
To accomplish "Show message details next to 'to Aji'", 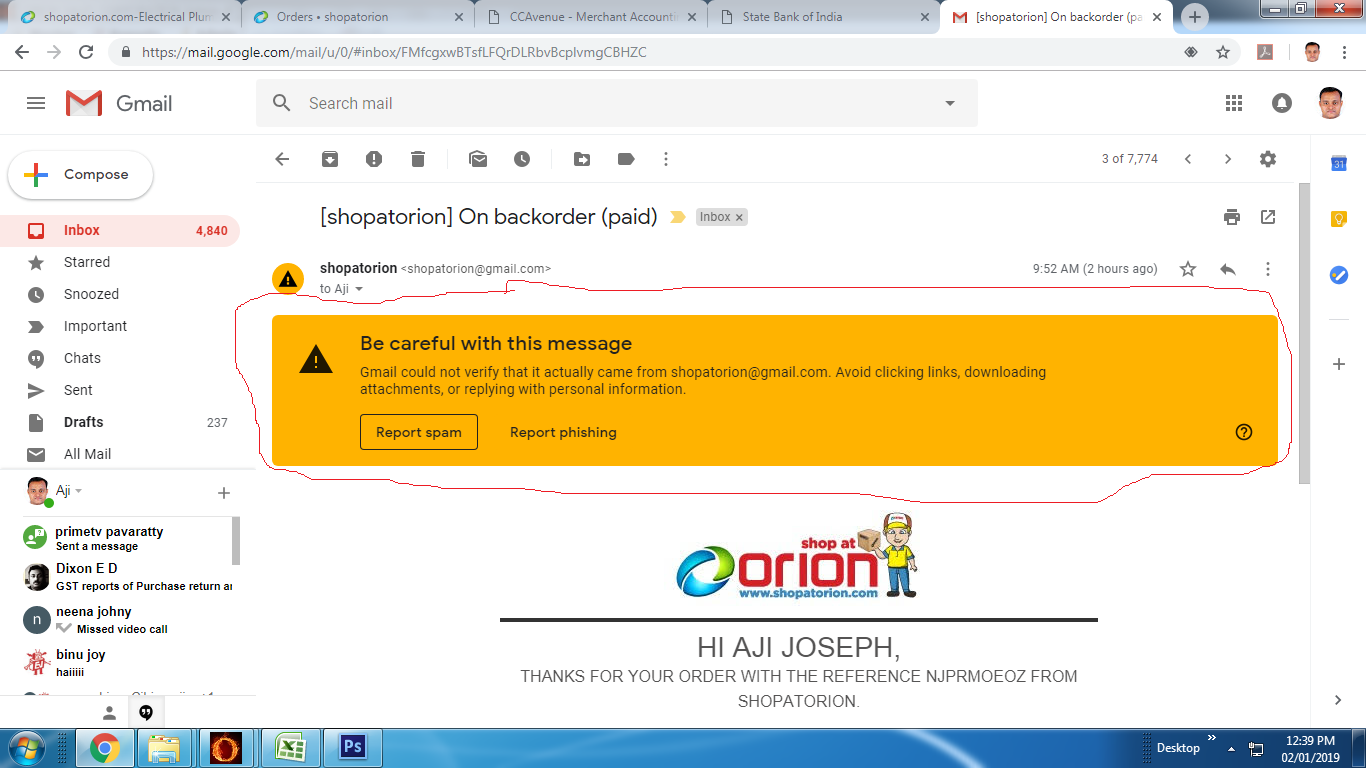I will pos(359,289).
